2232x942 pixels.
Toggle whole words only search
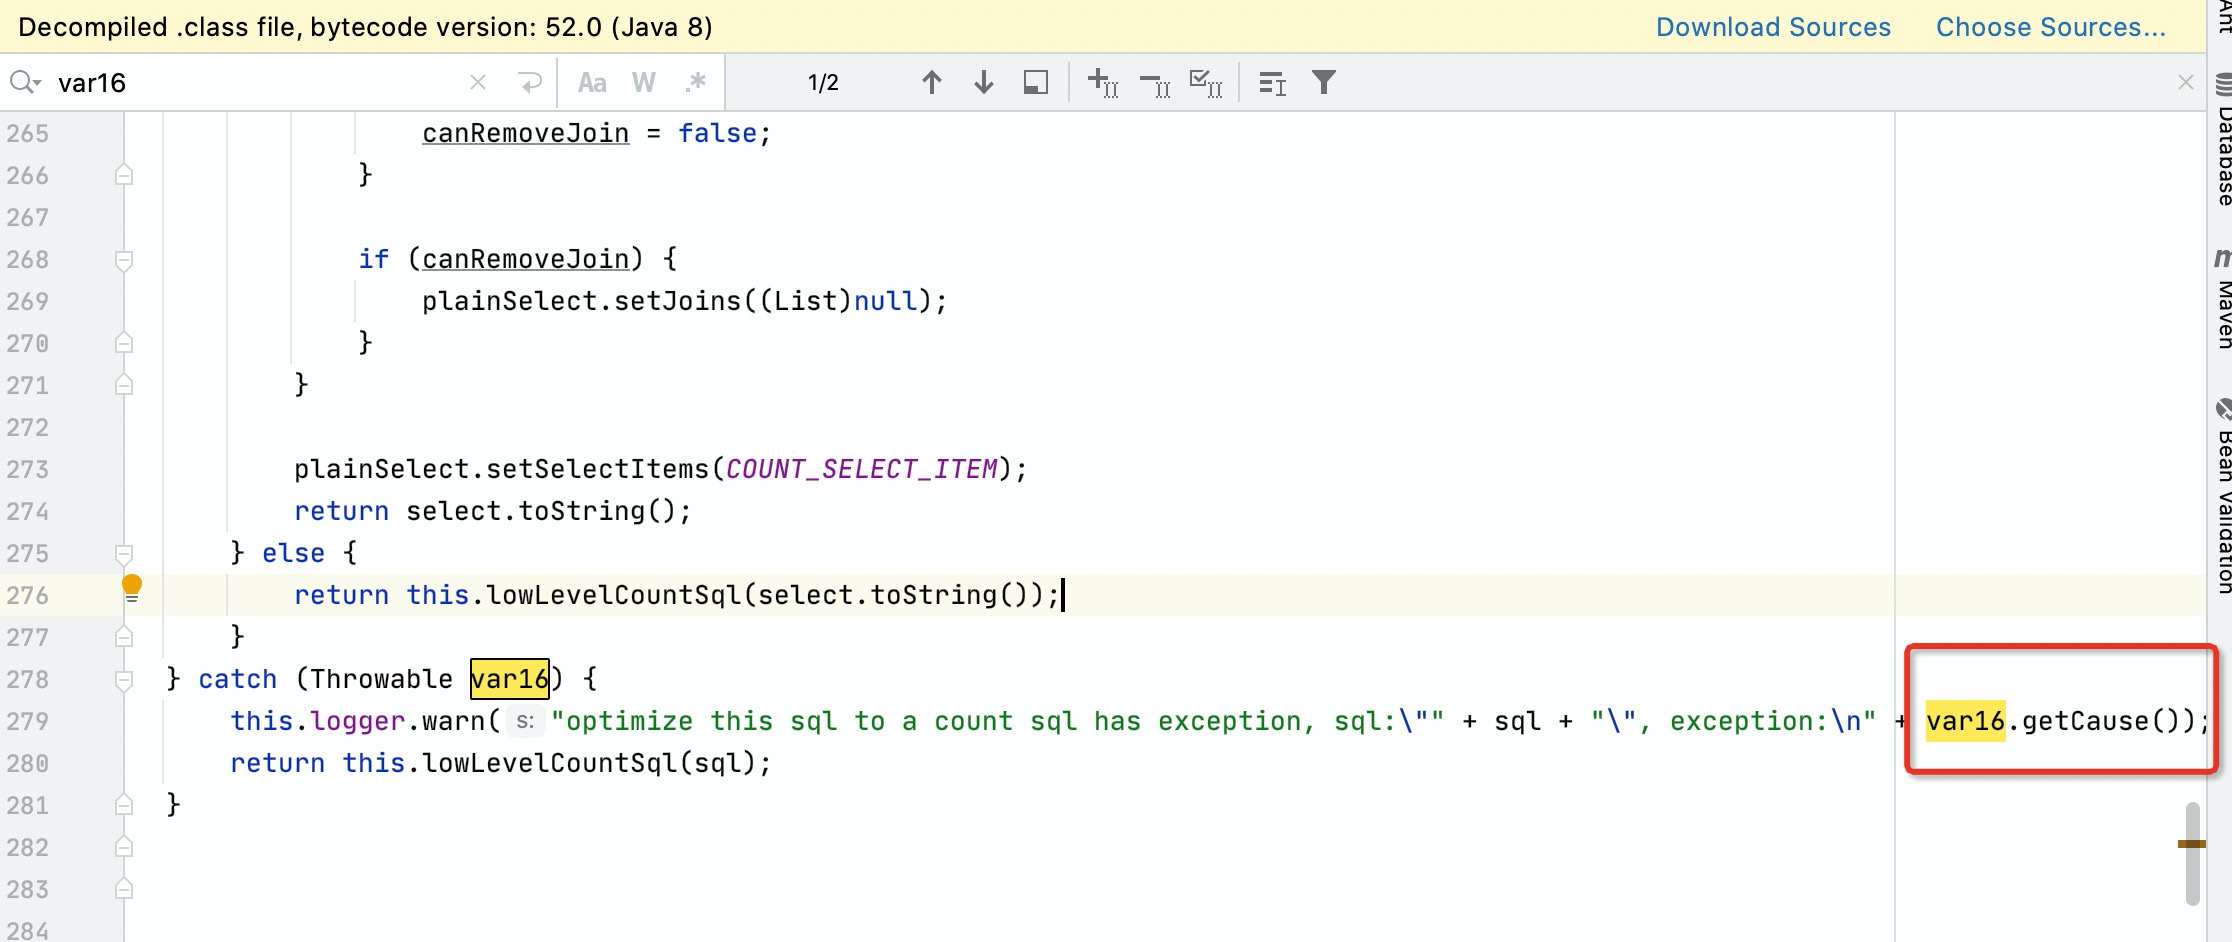point(643,82)
